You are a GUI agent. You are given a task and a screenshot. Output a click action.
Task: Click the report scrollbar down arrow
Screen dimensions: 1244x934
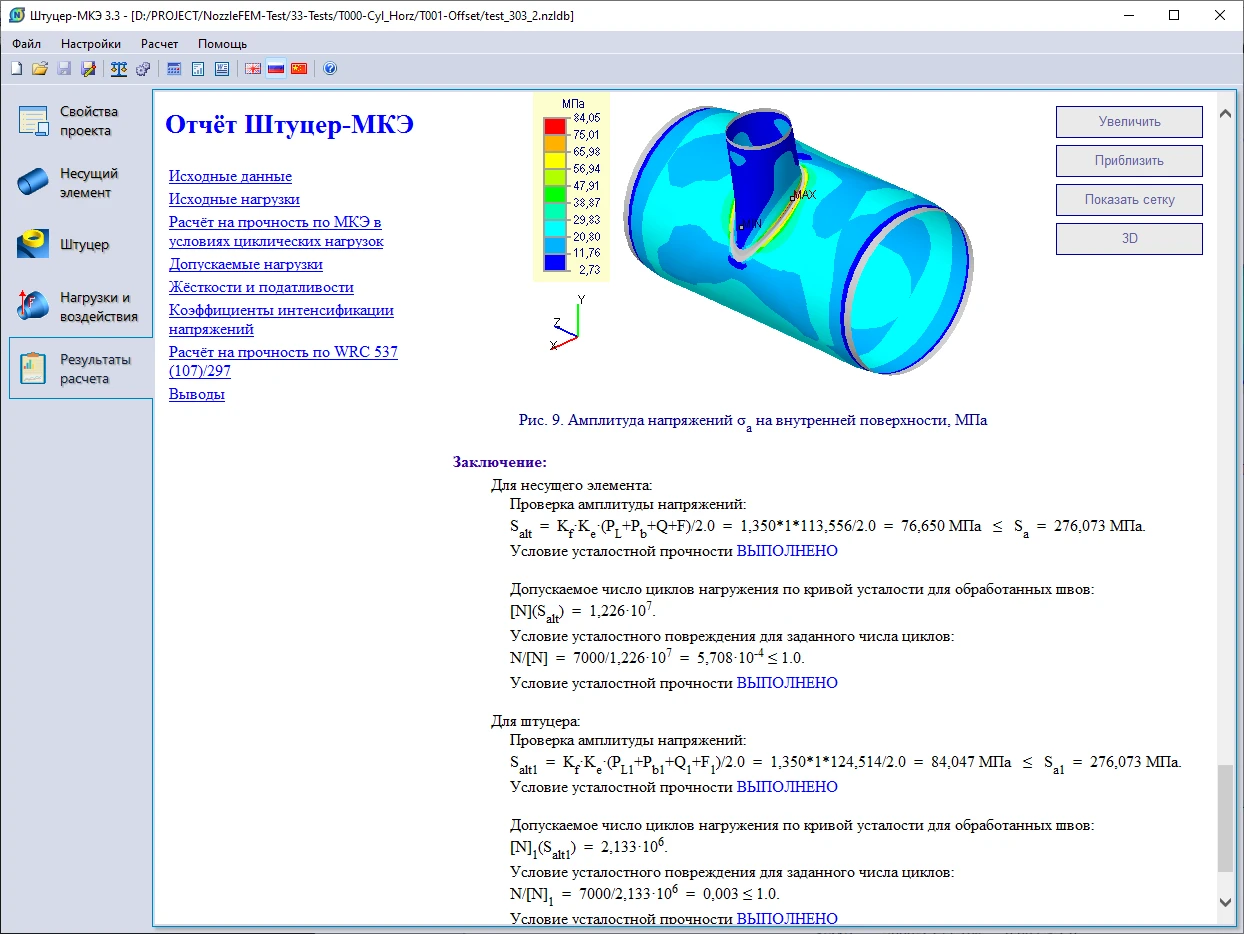coord(1225,903)
